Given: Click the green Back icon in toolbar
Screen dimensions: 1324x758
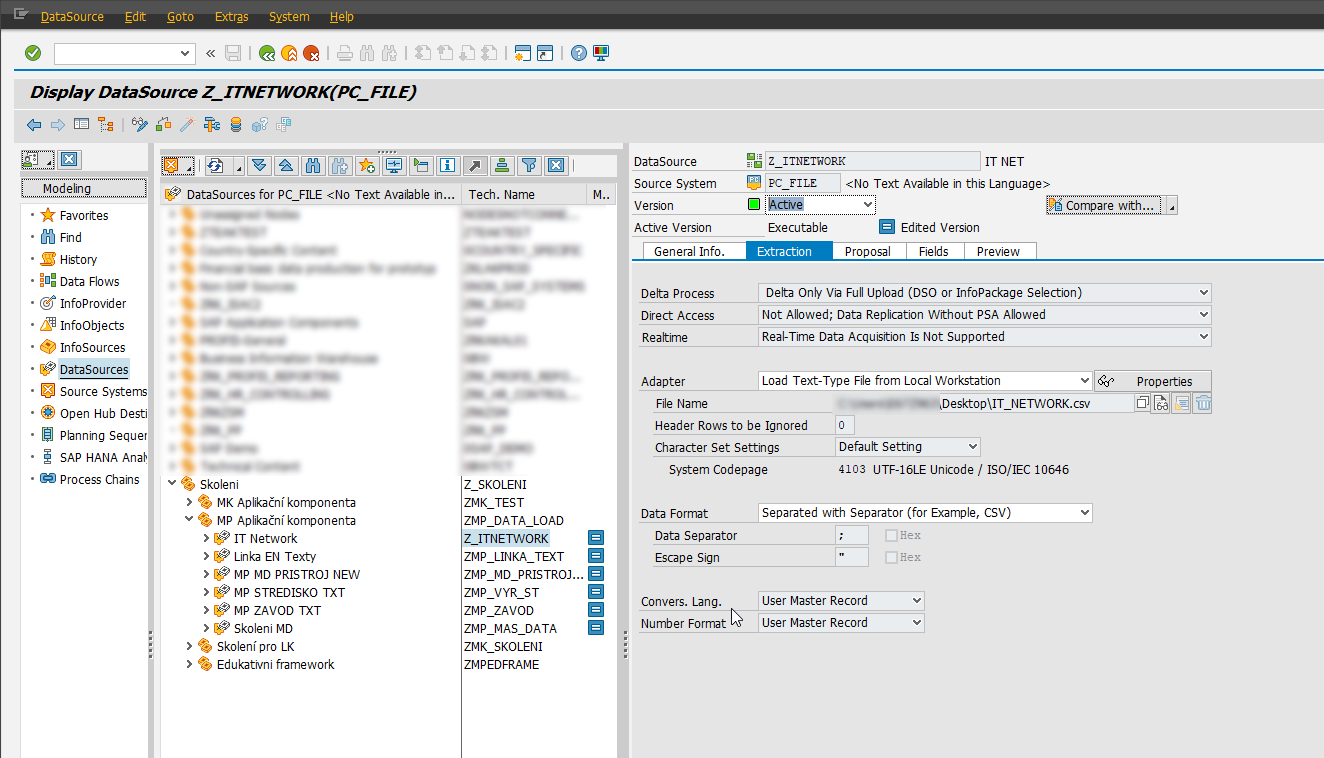Looking at the screenshot, I should pos(267,53).
